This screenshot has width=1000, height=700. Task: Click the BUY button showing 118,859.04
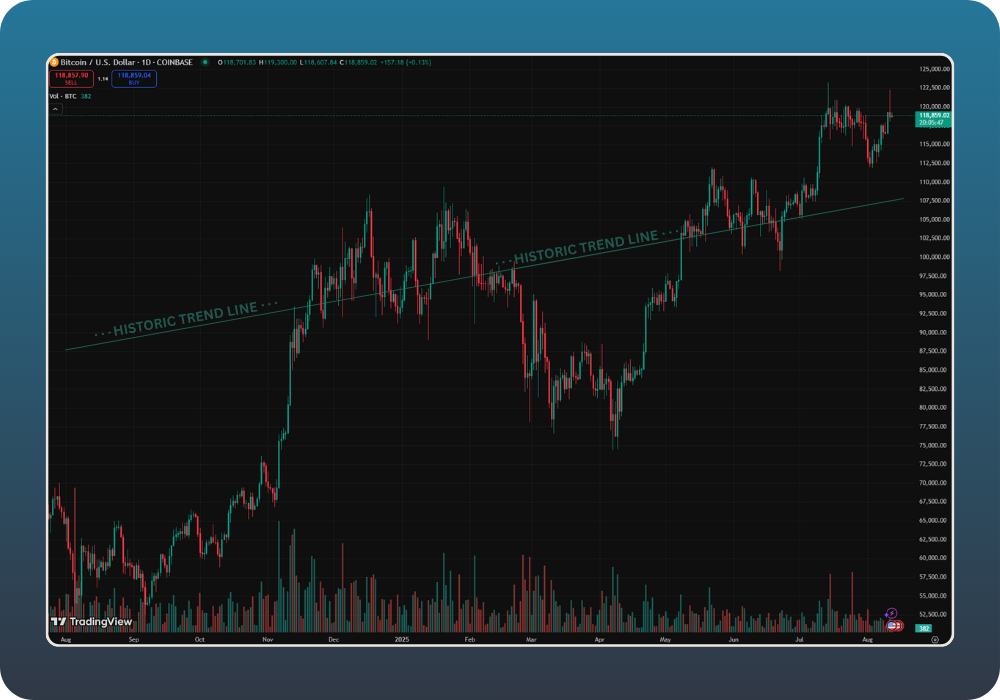(135, 78)
